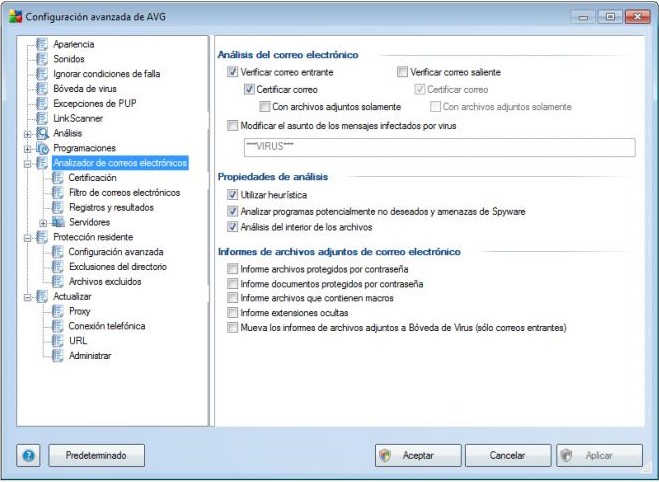This screenshot has height=482, width=659.
Task: Click the Archivos excluidos icon
Action: point(58,282)
